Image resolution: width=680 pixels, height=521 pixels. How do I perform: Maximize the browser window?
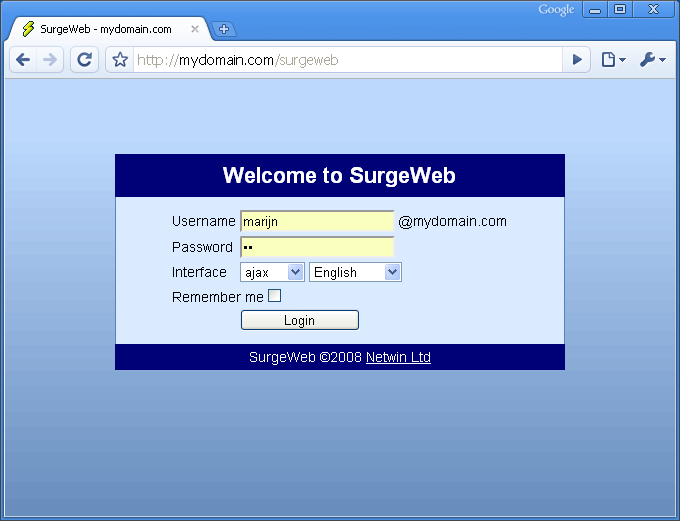(621, 10)
